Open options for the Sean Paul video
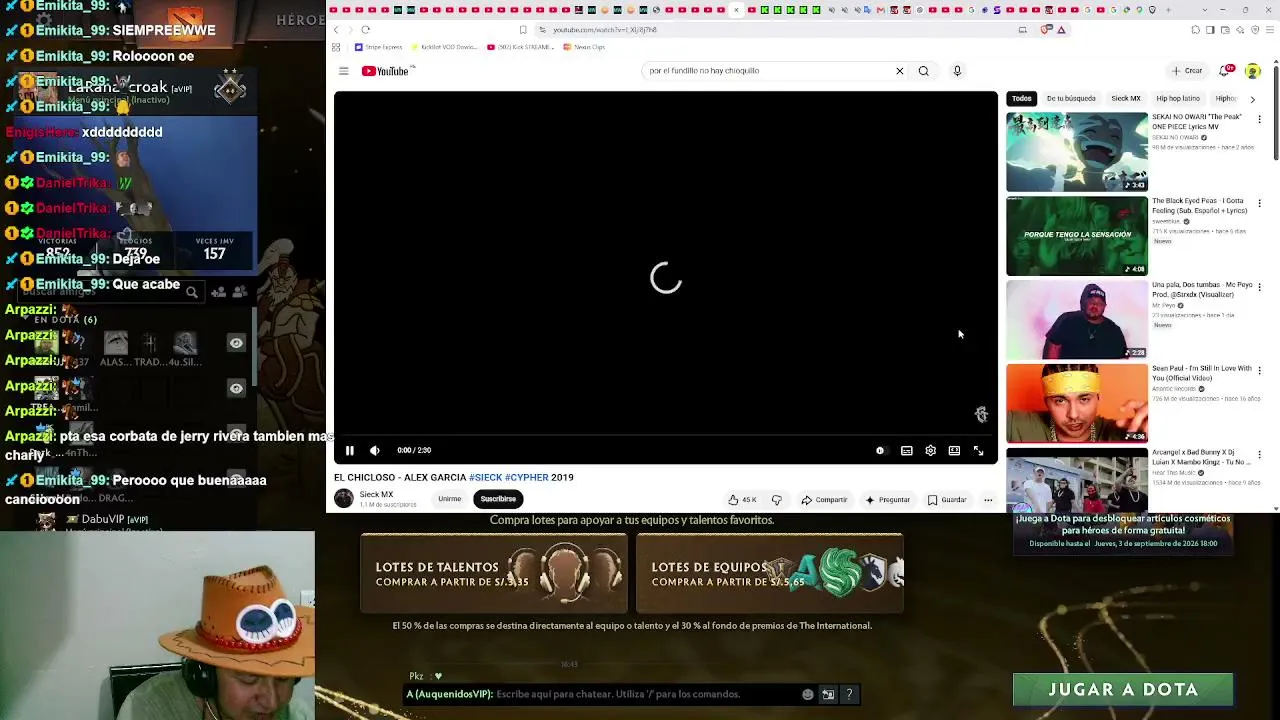1280x720 pixels. coord(1259,372)
